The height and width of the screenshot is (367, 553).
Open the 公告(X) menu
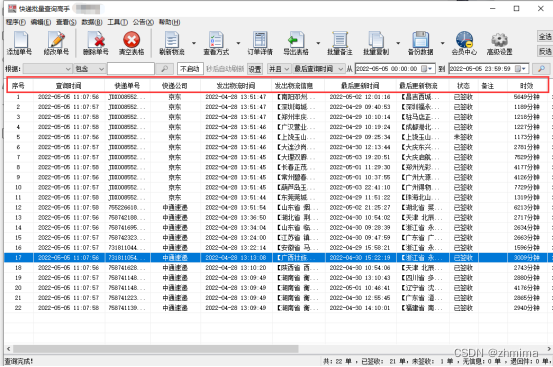[x=143, y=22]
